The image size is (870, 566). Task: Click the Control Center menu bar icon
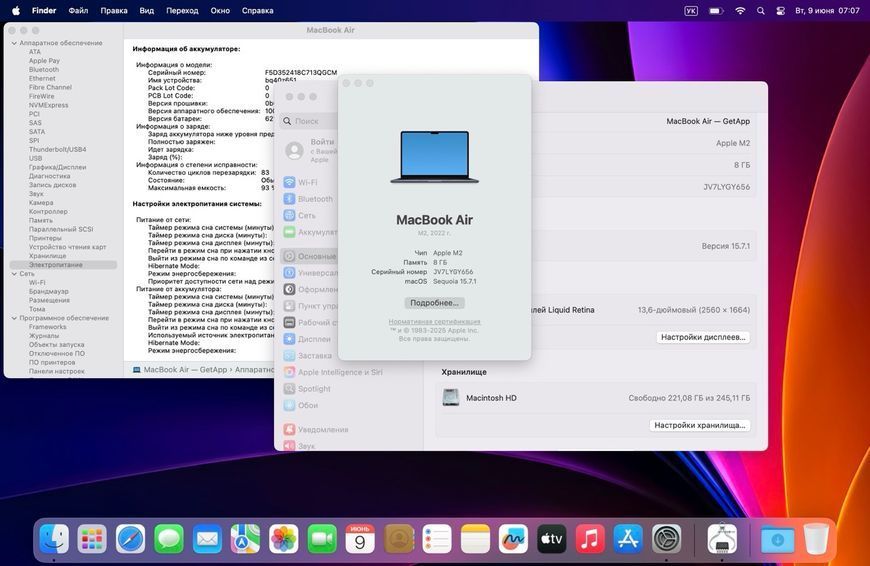[780, 11]
